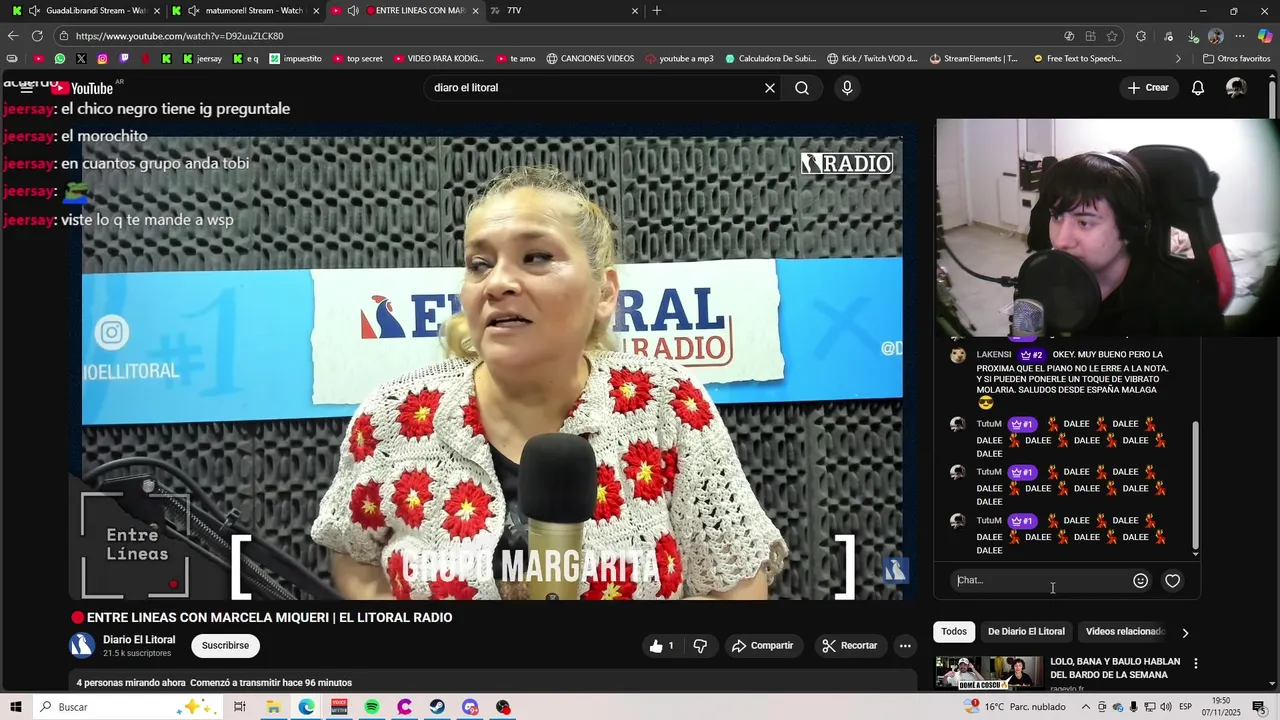Clear the search box with the X icon

770,88
